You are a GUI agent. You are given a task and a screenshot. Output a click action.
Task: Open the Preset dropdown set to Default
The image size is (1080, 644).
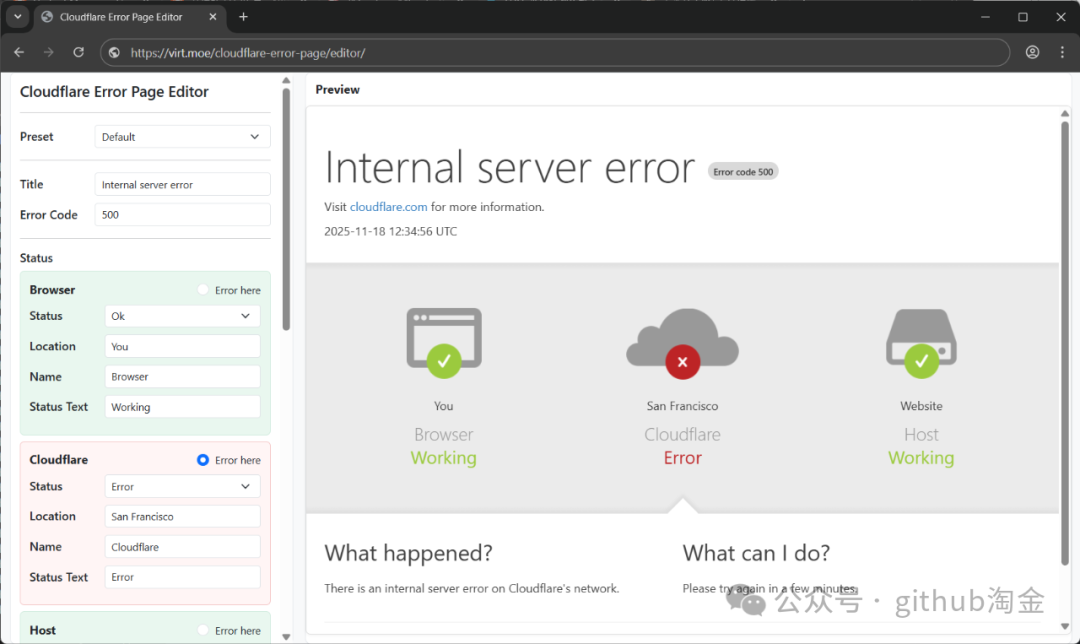182,137
